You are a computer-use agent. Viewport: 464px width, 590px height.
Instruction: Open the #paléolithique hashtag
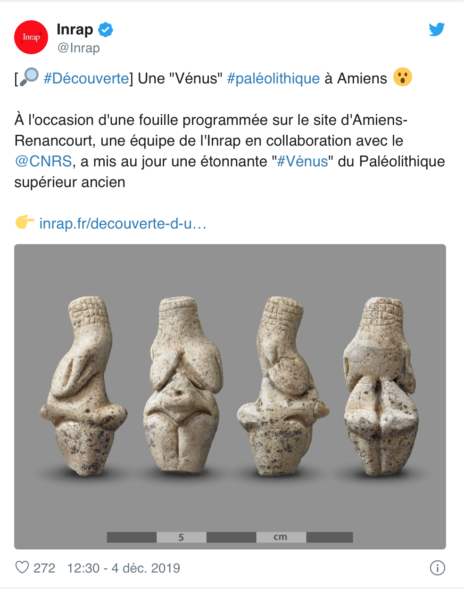[273, 79]
